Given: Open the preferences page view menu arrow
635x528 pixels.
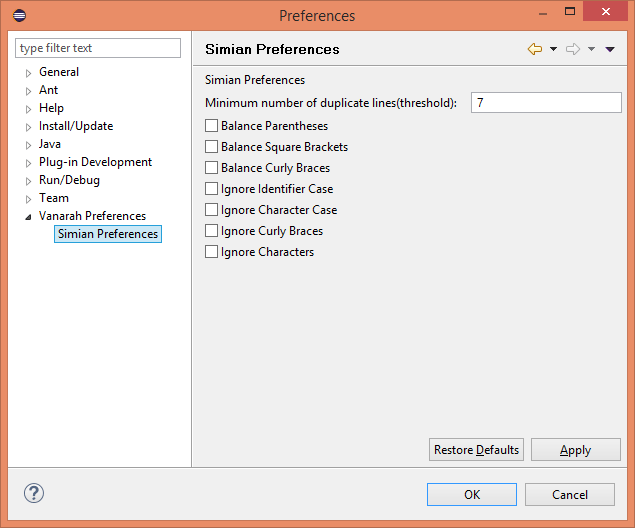Looking at the screenshot, I should [x=610, y=49].
